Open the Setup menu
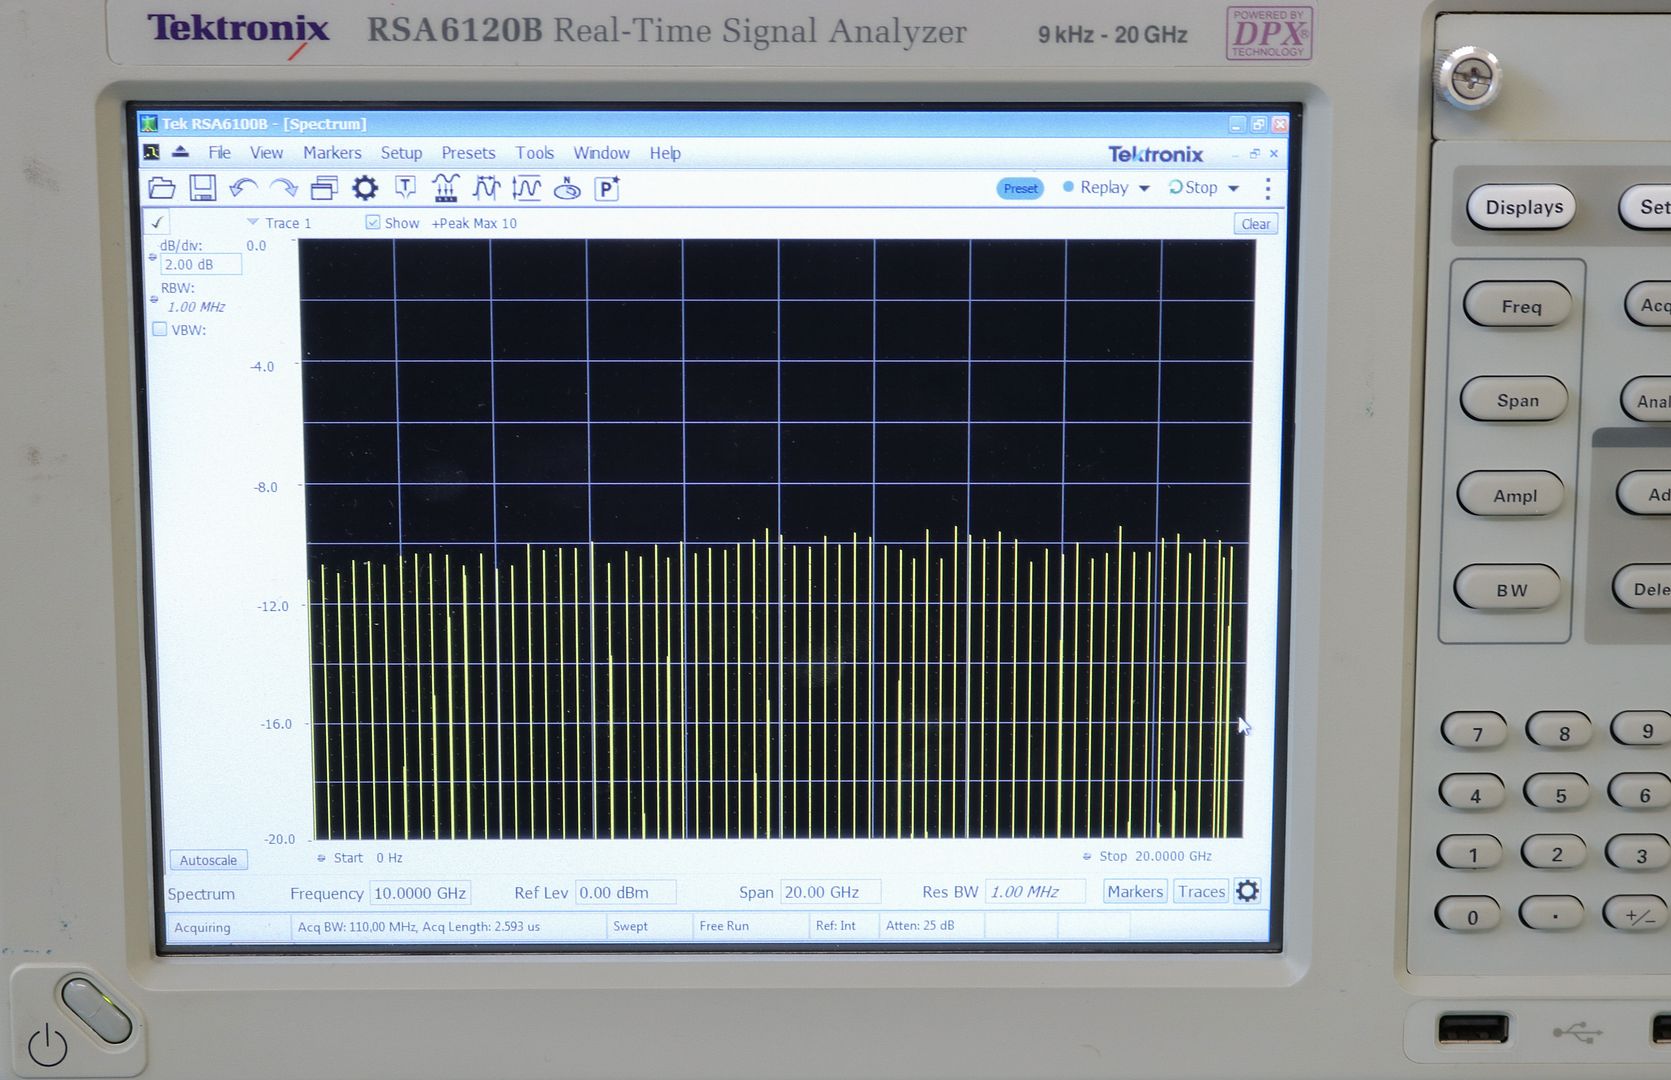This screenshot has height=1080, width=1671. tap(401, 153)
